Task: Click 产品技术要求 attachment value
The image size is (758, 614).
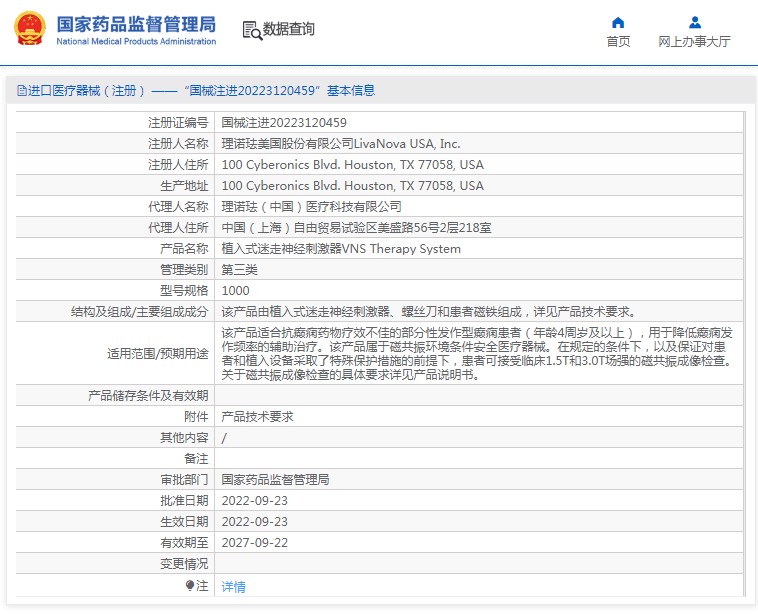Action: (x=257, y=417)
